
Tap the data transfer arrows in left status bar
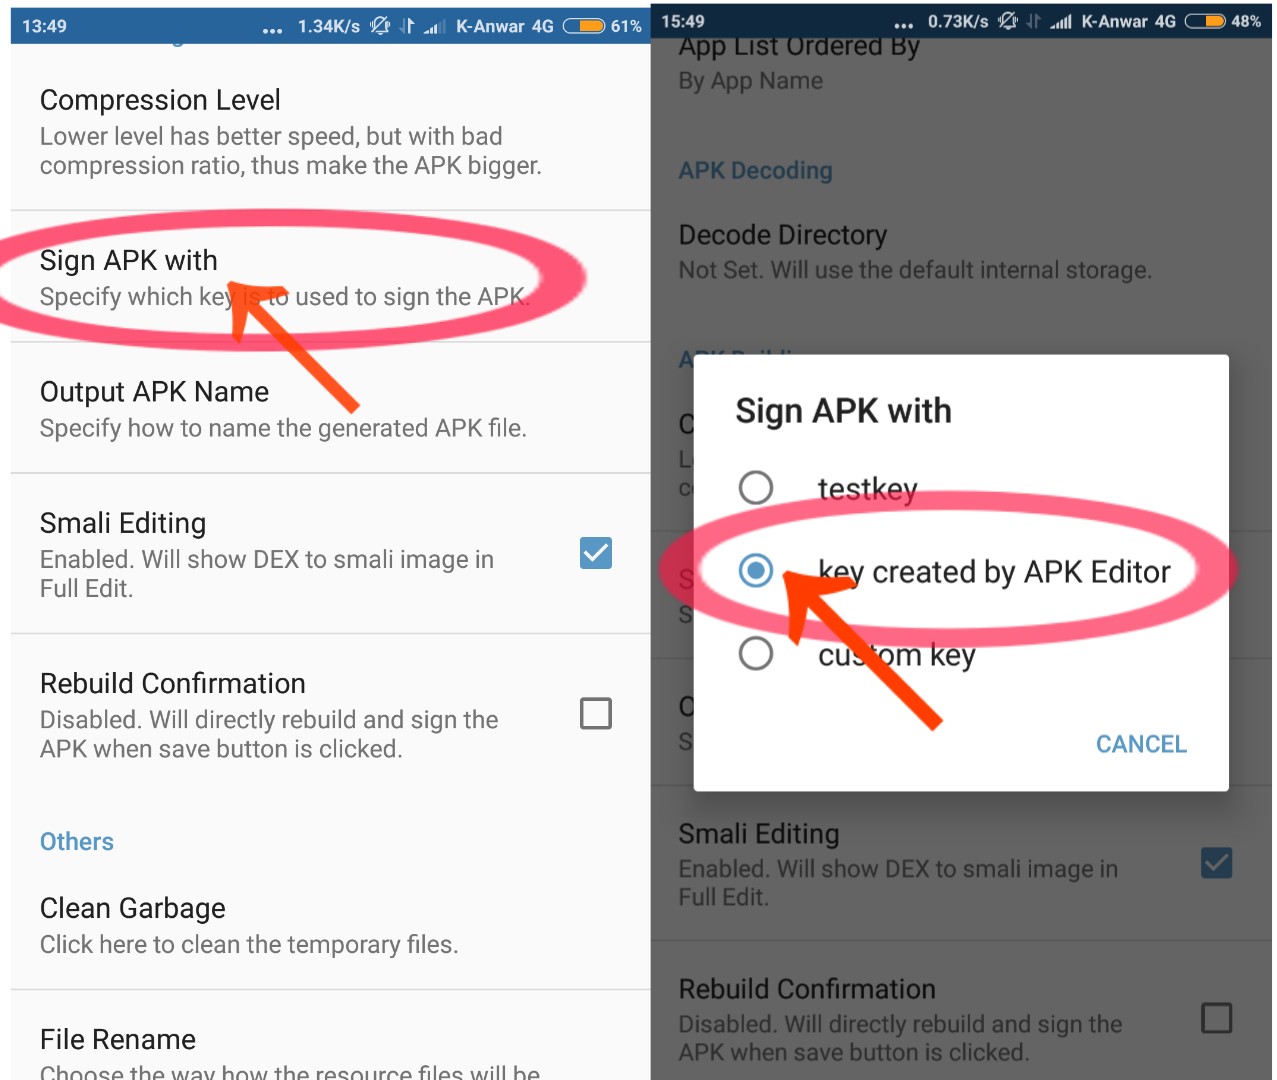pos(407,26)
